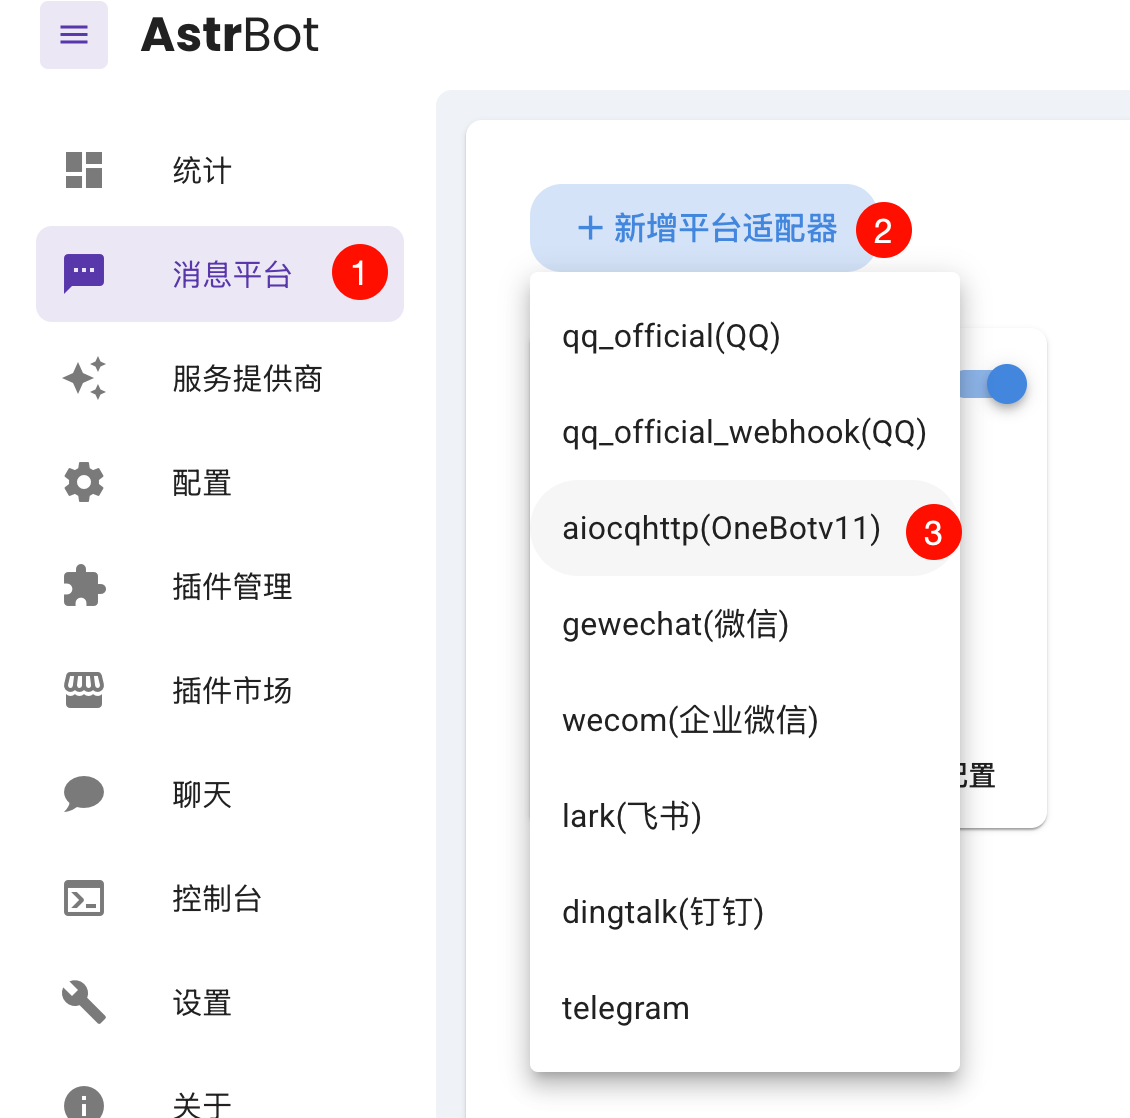This screenshot has width=1130, height=1118.
Task: Open the statistics dashboard icon
Action: click(84, 170)
